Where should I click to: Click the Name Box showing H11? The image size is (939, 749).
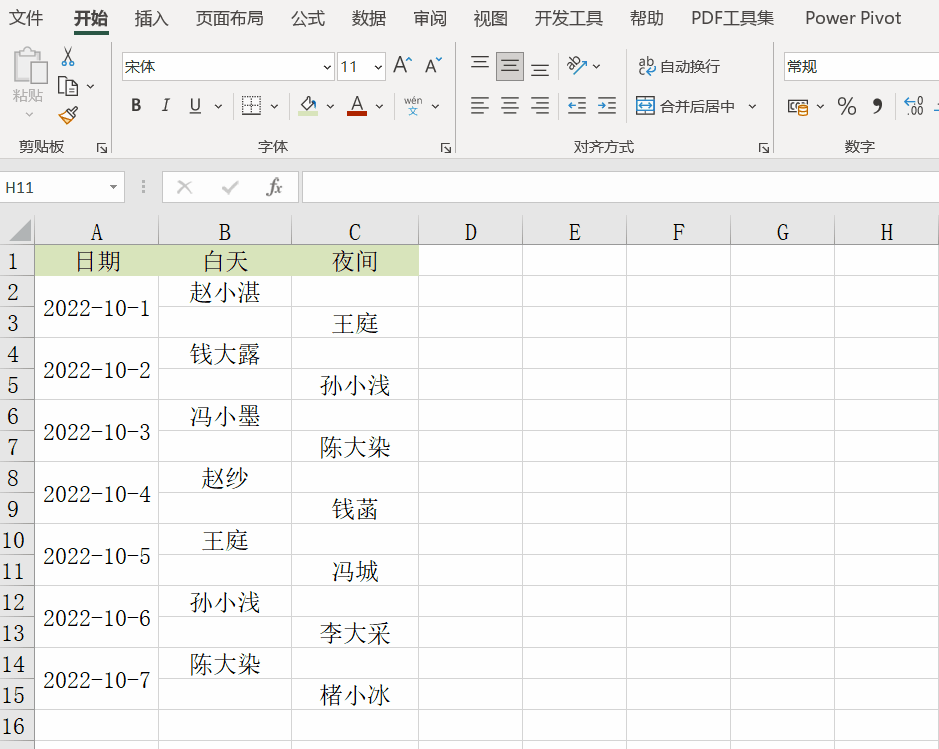[55, 187]
